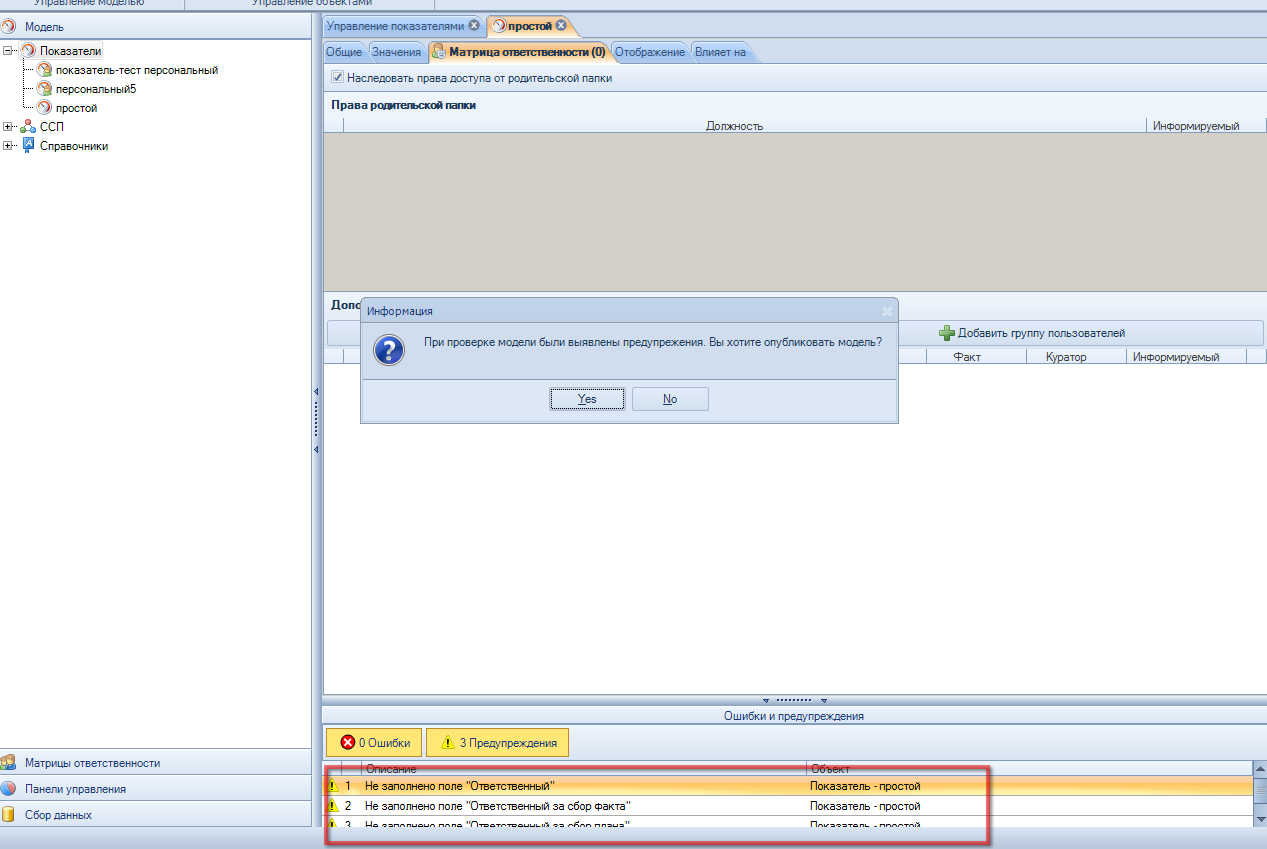Switch to the Отображение tab
Screen dimensions: 1267x849
(x=649, y=52)
